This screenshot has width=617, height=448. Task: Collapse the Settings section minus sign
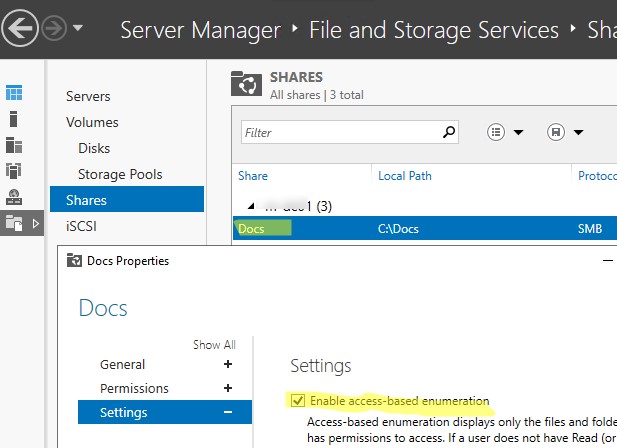tap(228, 412)
